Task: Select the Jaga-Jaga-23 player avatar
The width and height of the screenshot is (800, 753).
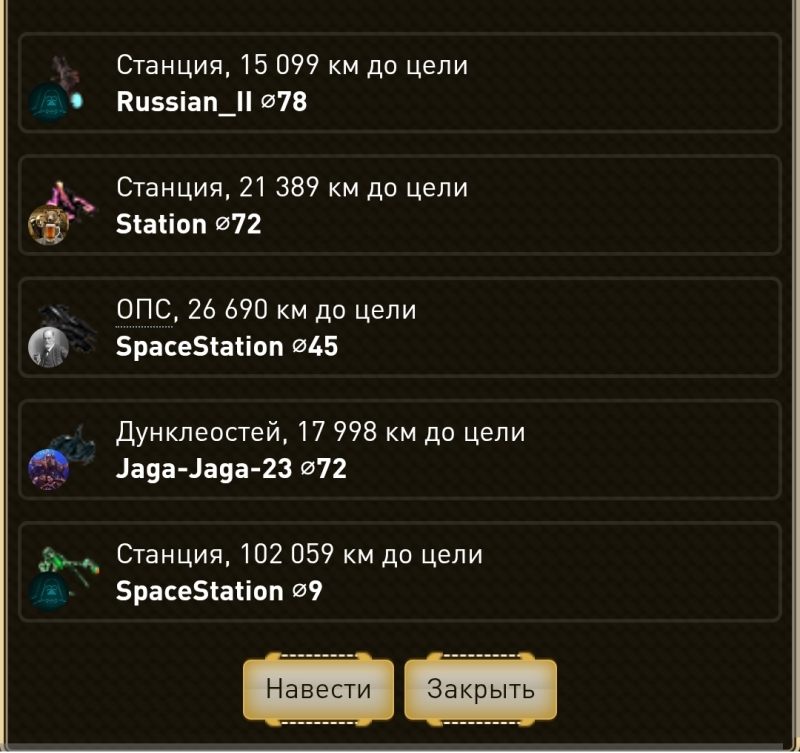Action: click(48, 469)
